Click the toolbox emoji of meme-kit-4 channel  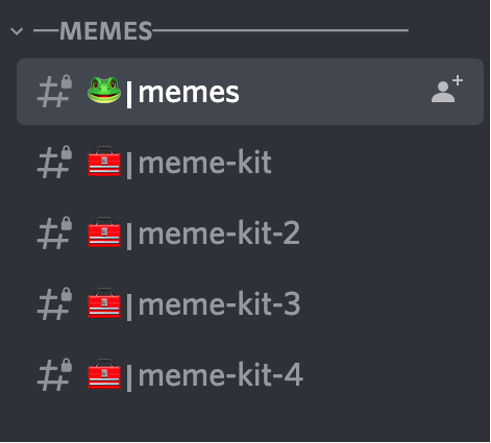(x=104, y=374)
